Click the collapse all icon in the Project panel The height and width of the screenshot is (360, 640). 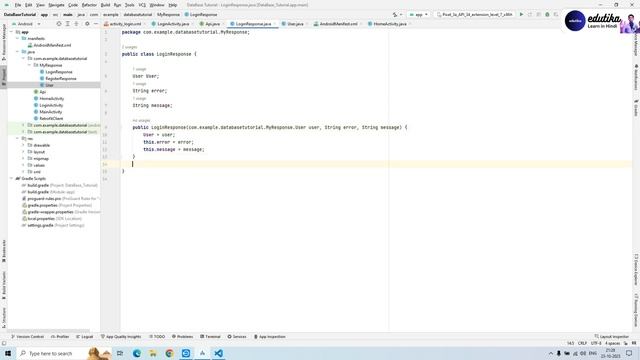76,24
